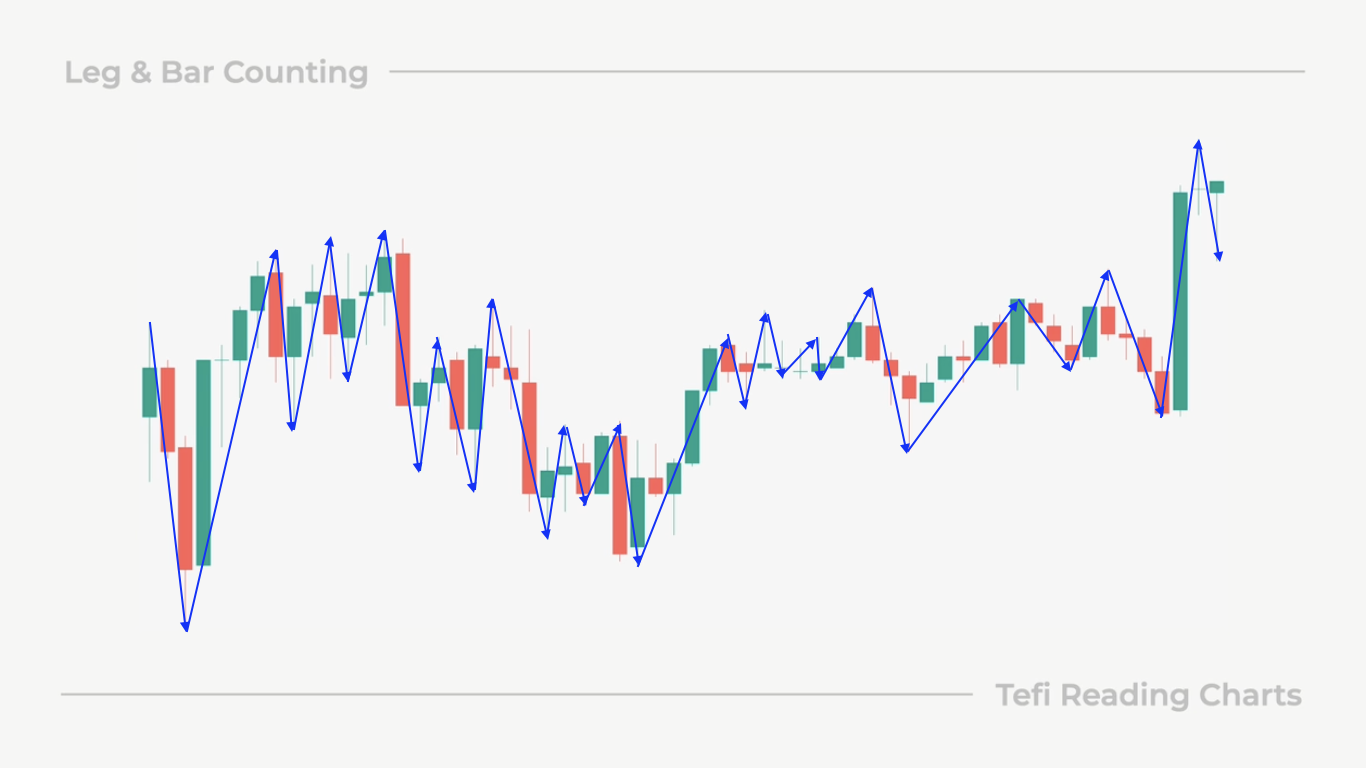Click the highest arrowhead peak on the chart

click(1198, 145)
